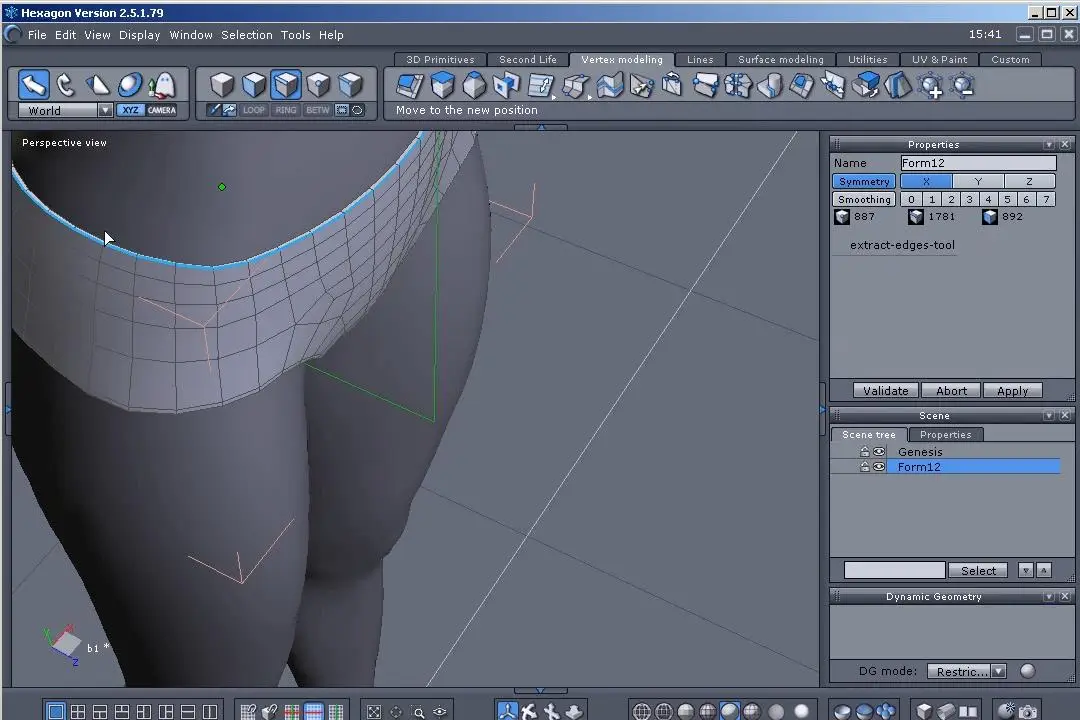The height and width of the screenshot is (720, 1080).
Task: Select the zoom-out magnifier tool with minus
Action: [x=962, y=85]
